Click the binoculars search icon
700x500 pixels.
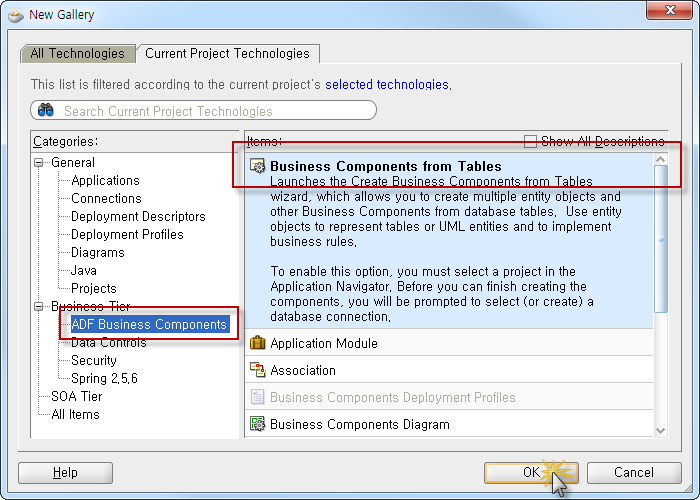point(46,110)
